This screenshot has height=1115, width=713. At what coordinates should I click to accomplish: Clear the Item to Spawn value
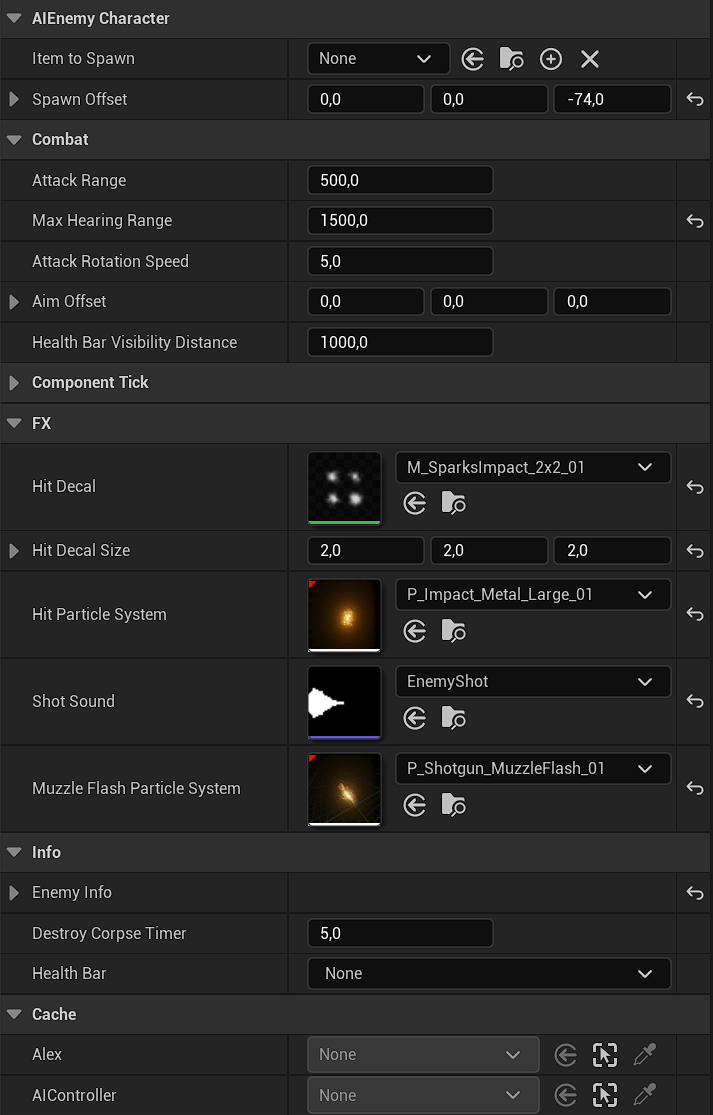(590, 59)
